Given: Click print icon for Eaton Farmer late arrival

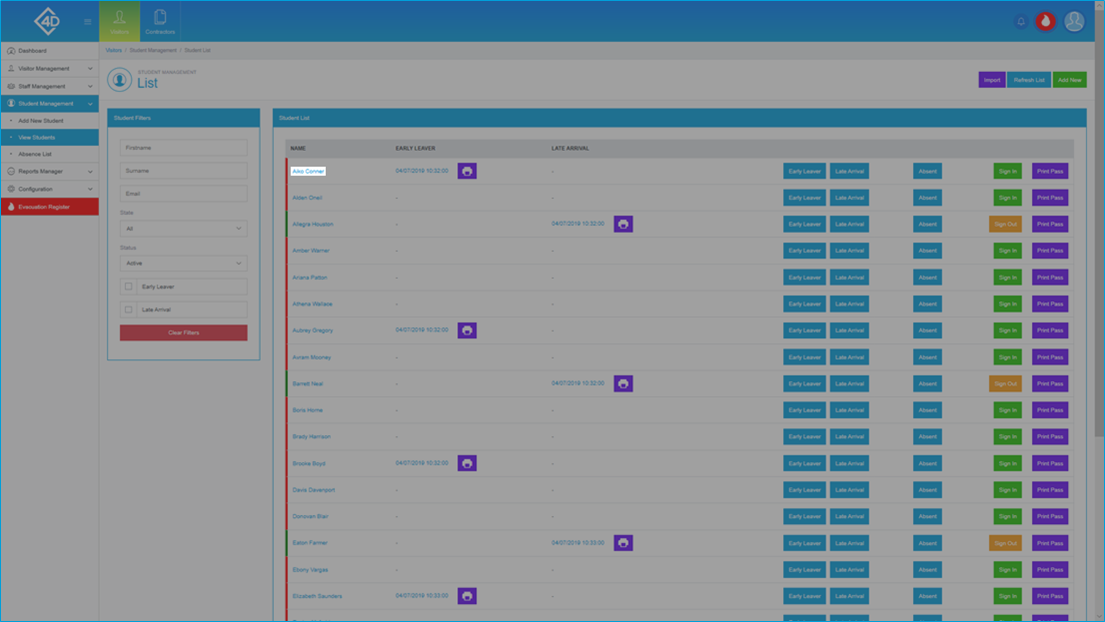Looking at the screenshot, I should (623, 543).
